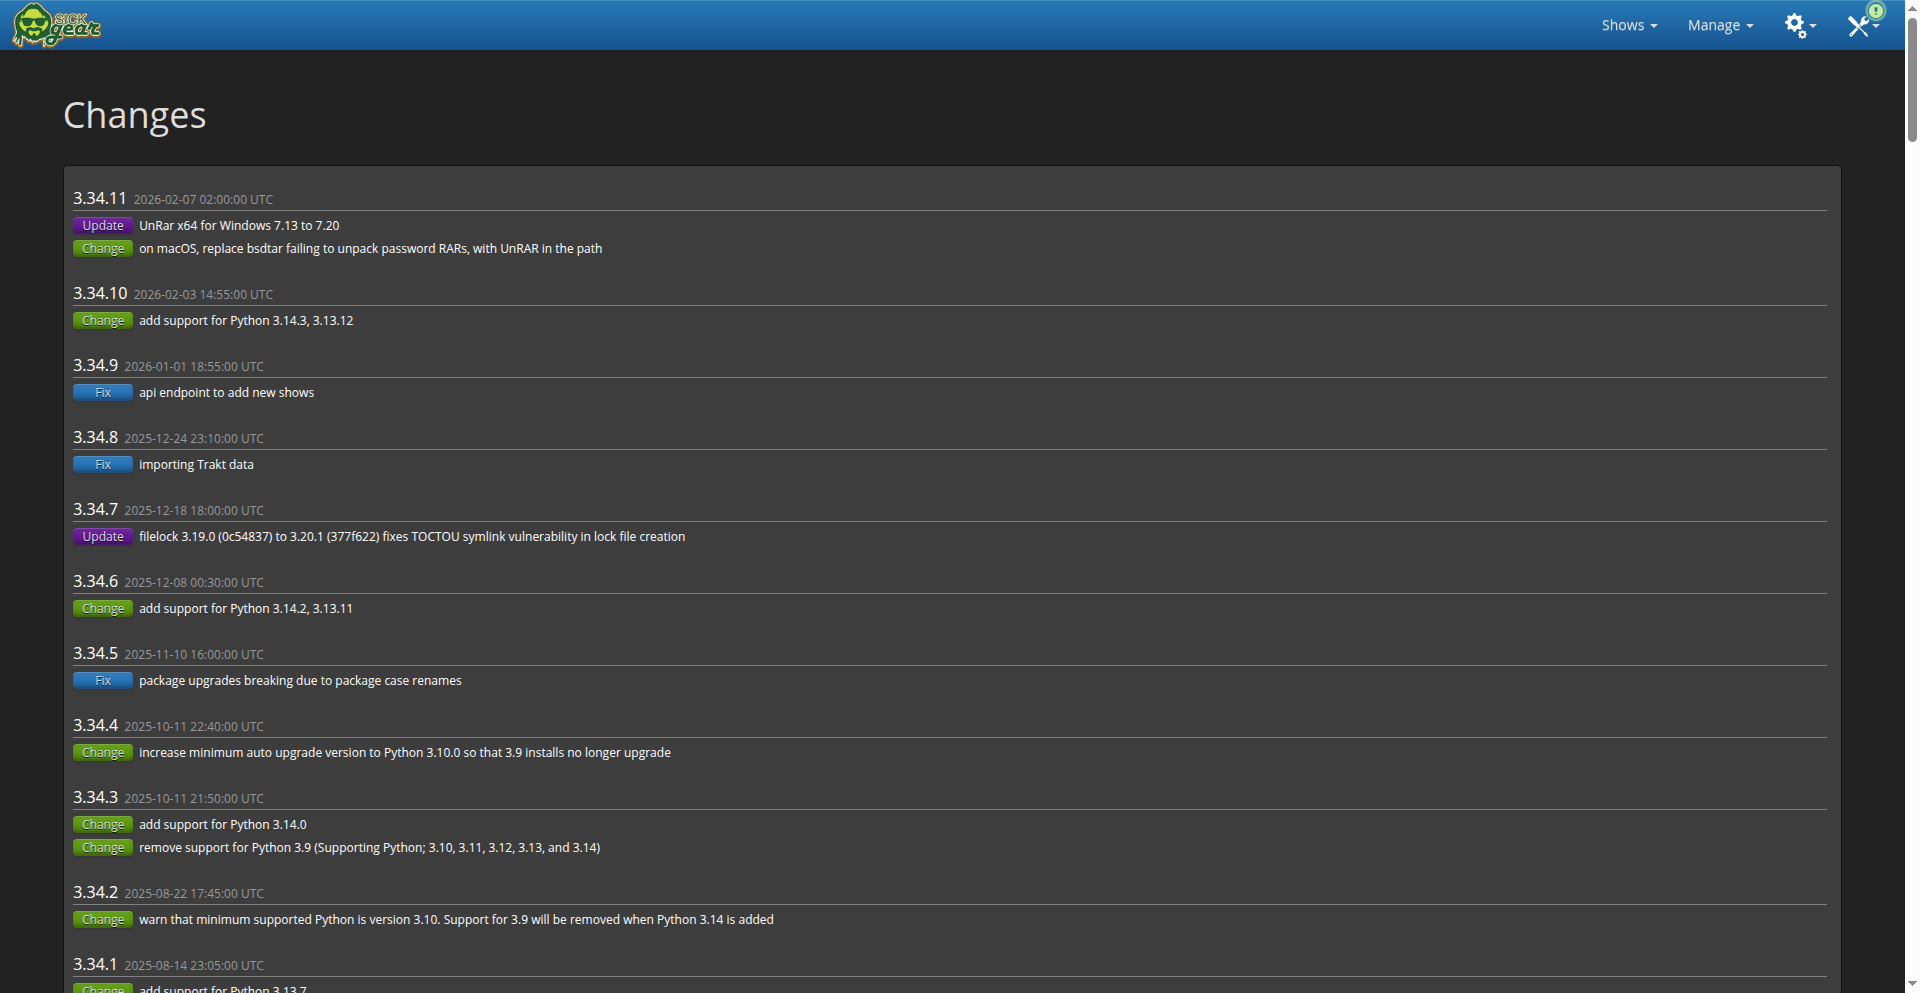1920x993 pixels.
Task: Click the 3.34.7 version heading
Action: click(95, 509)
